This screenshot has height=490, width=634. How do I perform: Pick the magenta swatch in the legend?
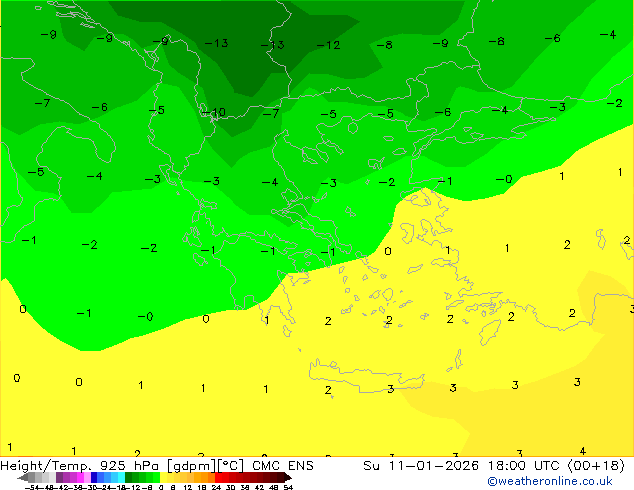tap(80, 477)
